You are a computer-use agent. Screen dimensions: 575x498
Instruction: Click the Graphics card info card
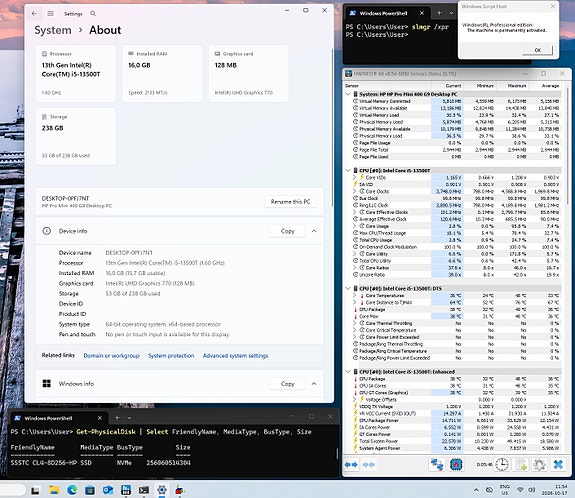click(249, 73)
